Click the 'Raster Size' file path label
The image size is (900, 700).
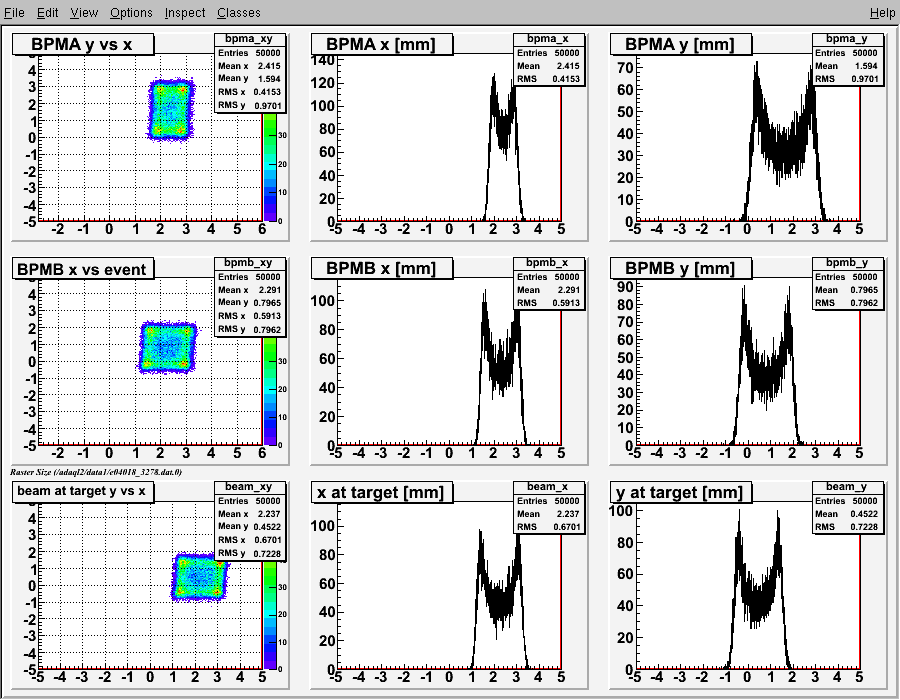coord(96,472)
